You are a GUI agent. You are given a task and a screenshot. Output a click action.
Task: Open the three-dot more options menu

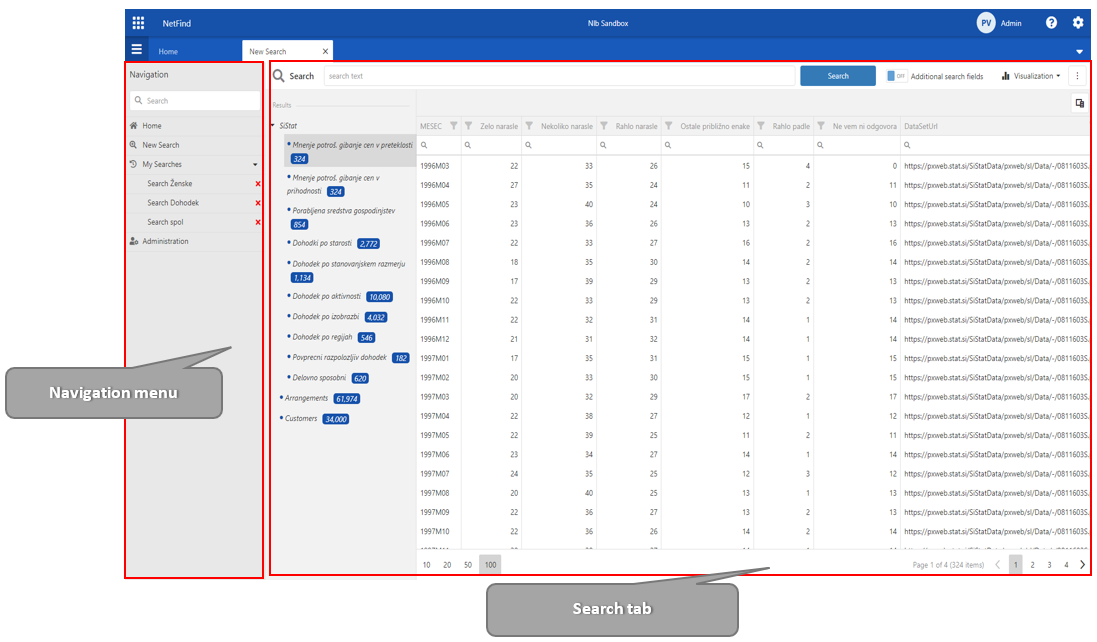pos(1077,76)
